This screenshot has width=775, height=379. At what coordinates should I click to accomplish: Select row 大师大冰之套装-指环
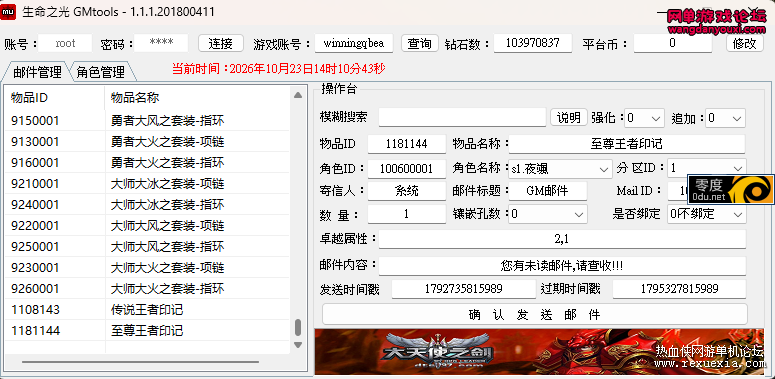[147, 204]
